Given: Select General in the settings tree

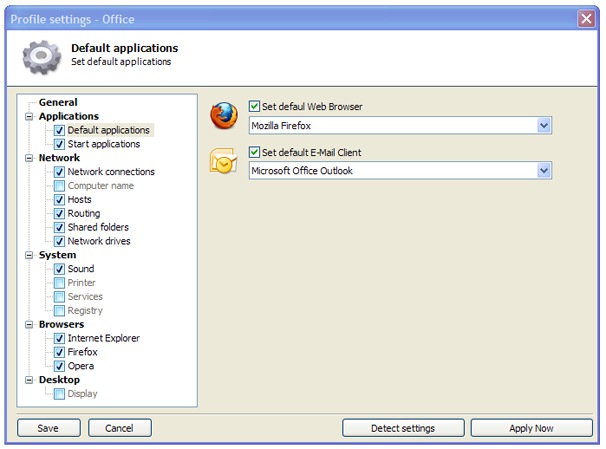Looking at the screenshot, I should pyautogui.click(x=58, y=102).
